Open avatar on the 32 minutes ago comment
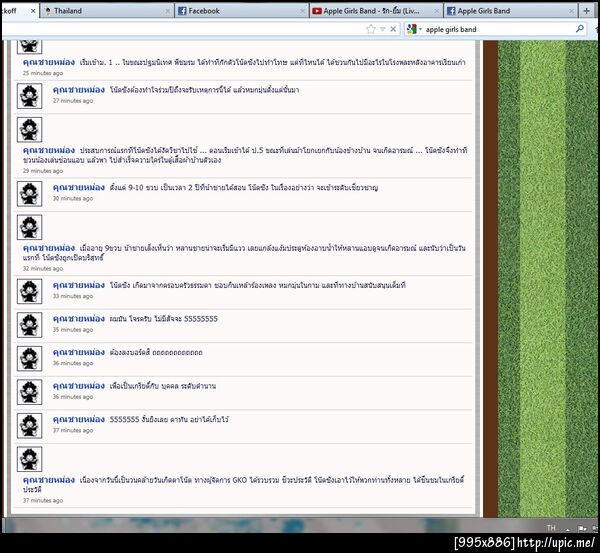This screenshot has width=600, height=553. point(29,227)
